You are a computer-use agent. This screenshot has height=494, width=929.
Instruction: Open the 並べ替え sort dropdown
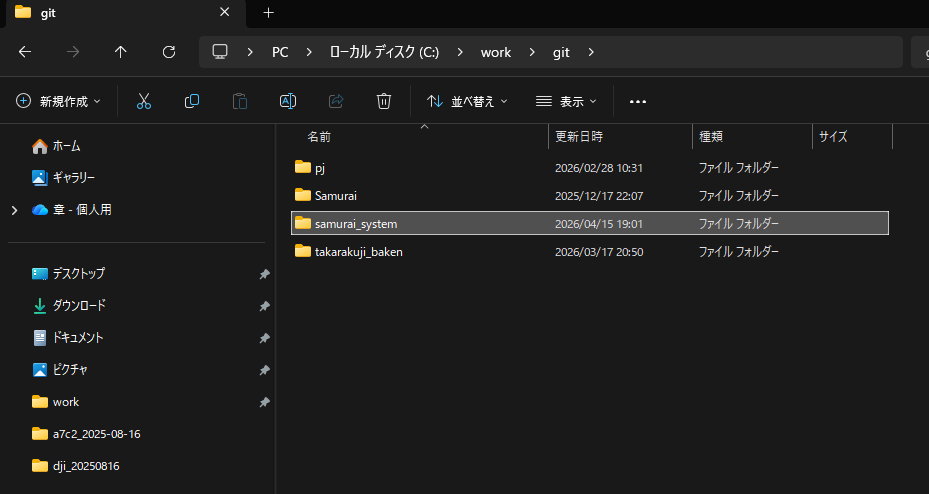coord(467,101)
